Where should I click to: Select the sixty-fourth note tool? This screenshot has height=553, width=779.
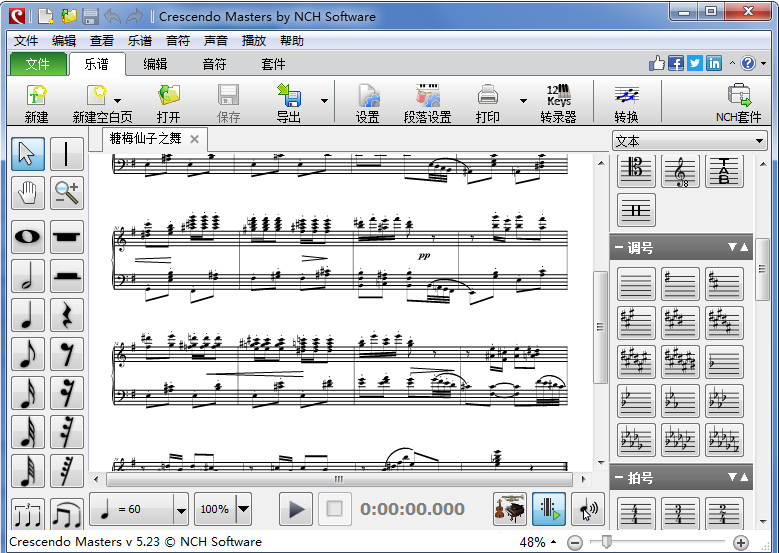click(x=28, y=471)
